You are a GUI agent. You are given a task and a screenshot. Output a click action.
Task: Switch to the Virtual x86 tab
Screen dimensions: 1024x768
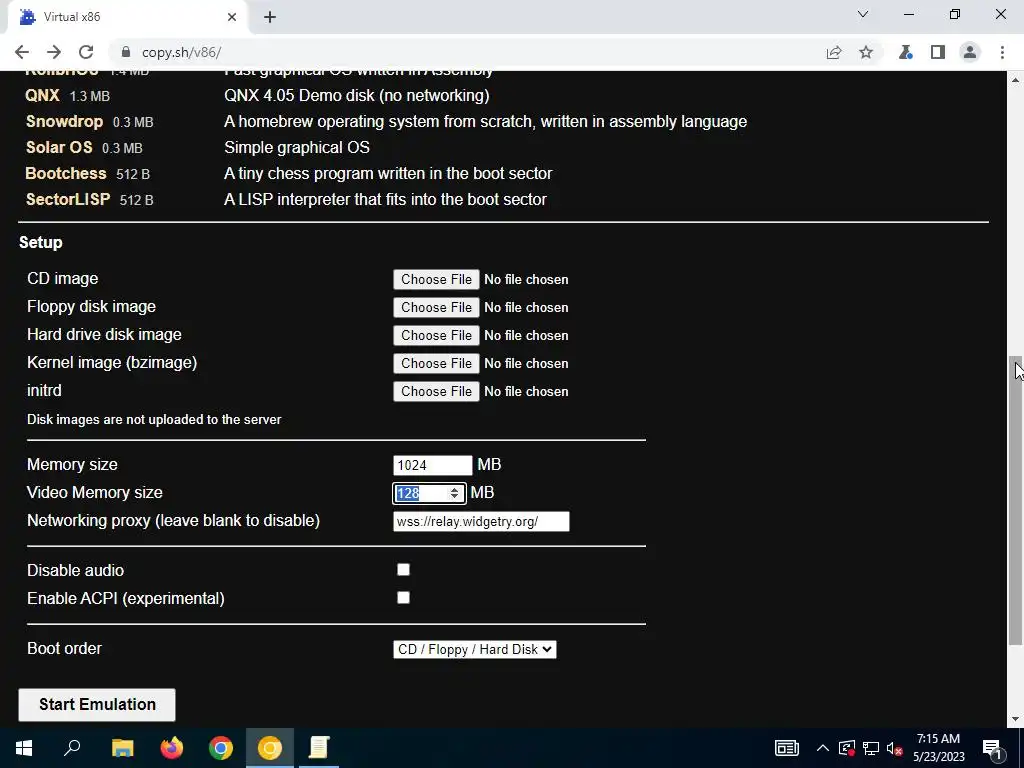point(127,17)
